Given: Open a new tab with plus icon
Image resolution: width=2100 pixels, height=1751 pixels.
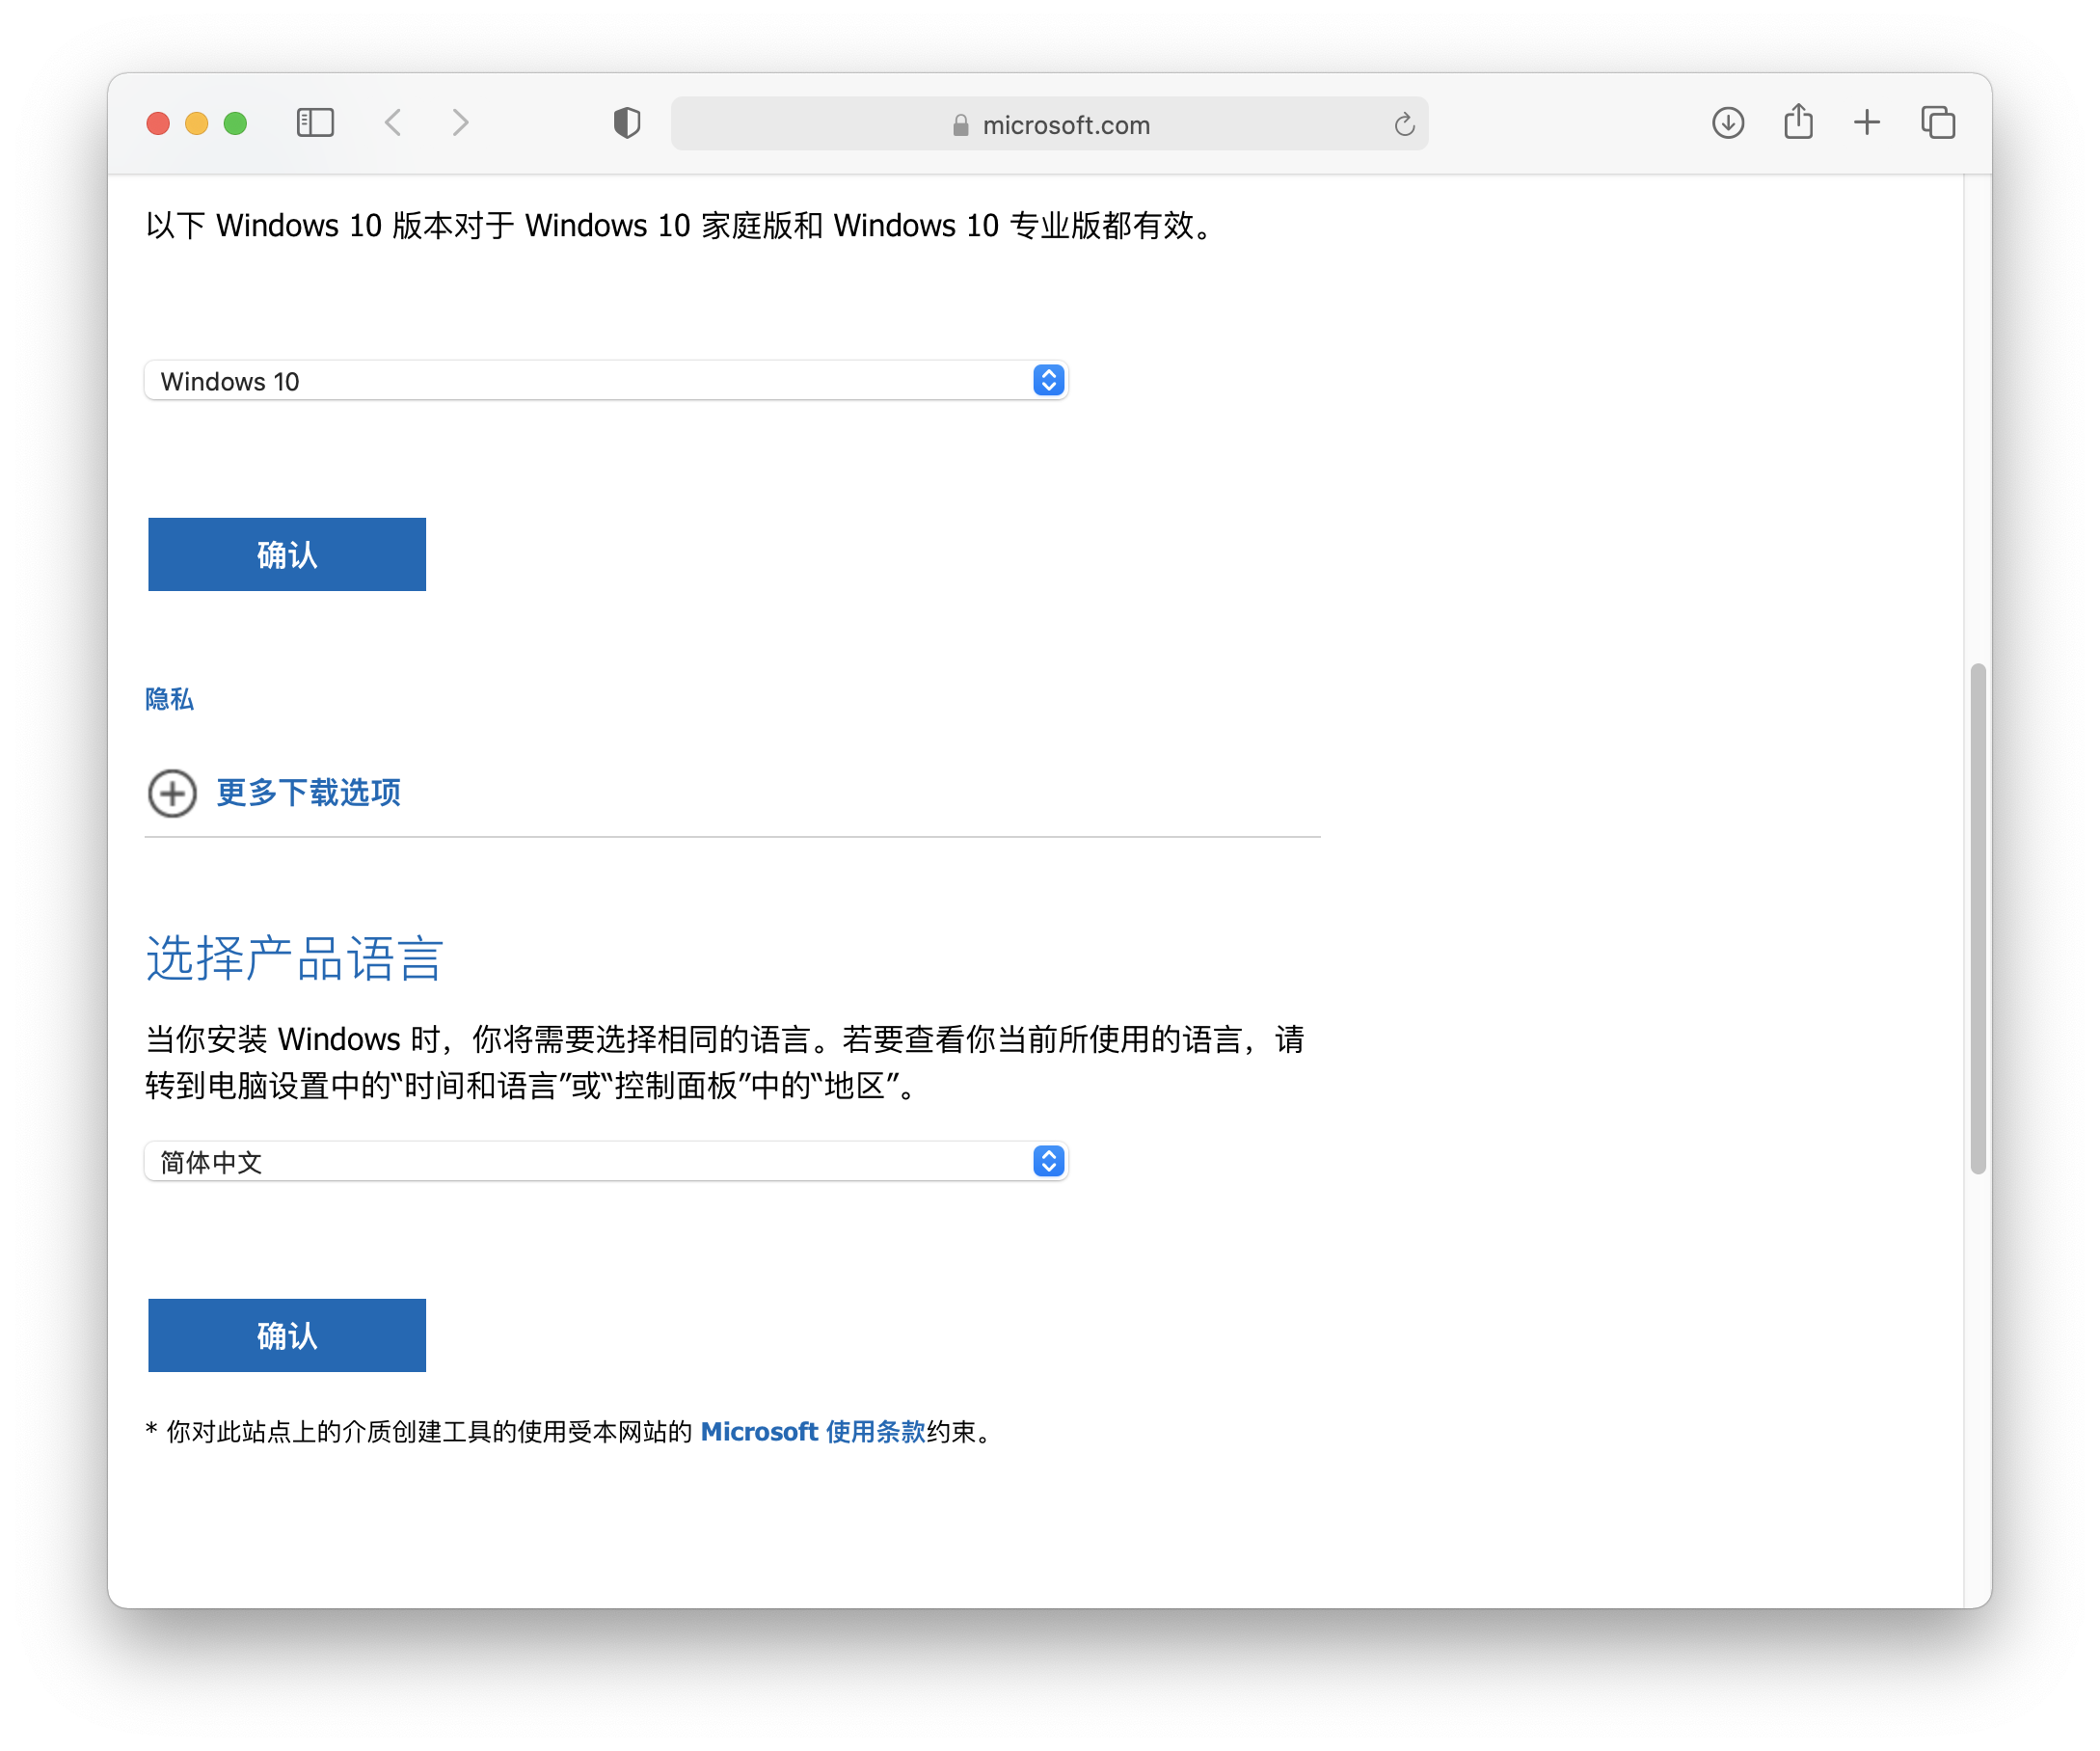Looking at the screenshot, I should [x=1867, y=123].
